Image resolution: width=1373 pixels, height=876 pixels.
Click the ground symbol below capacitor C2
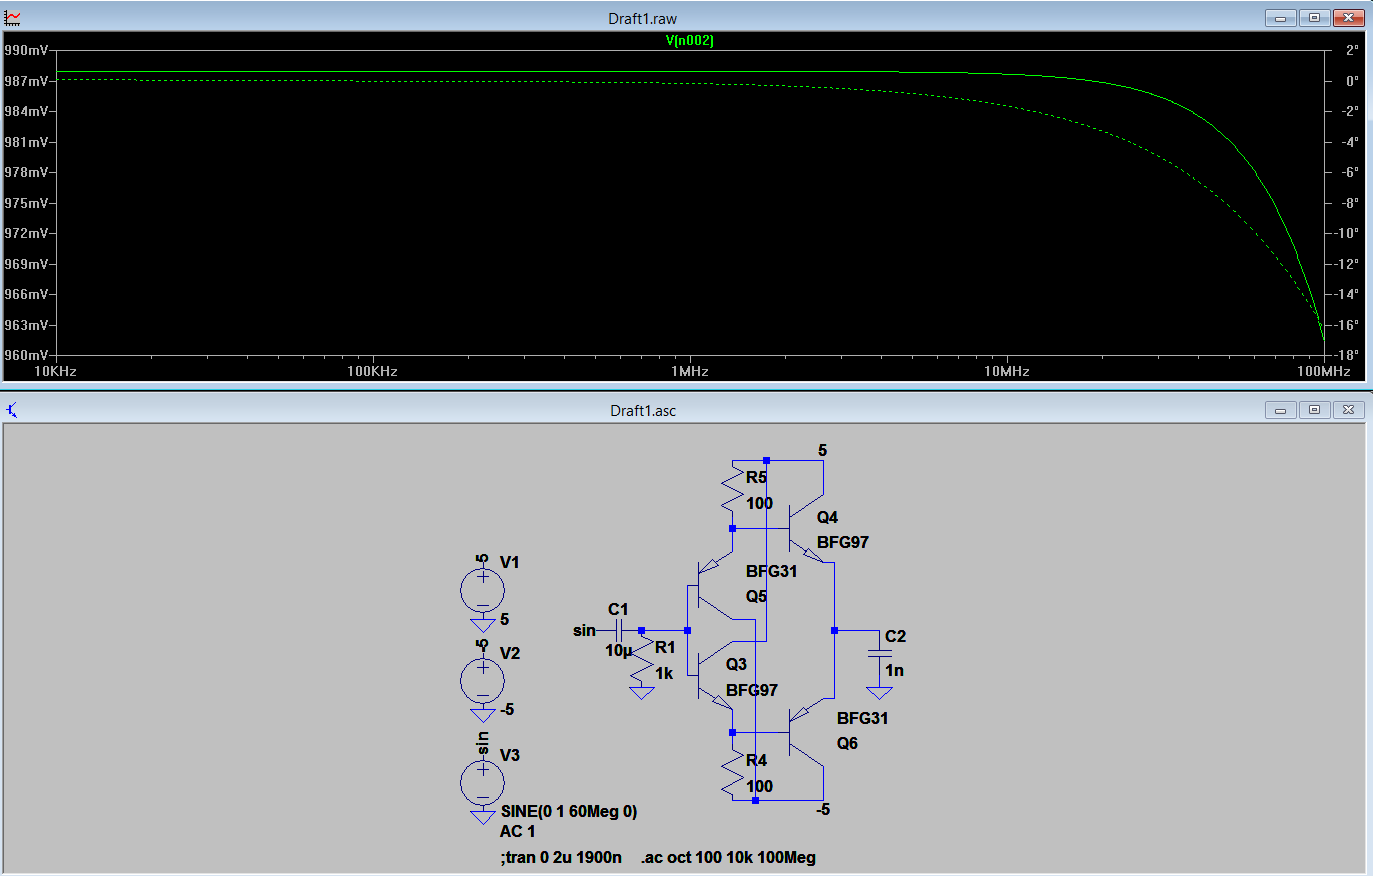point(879,692)
